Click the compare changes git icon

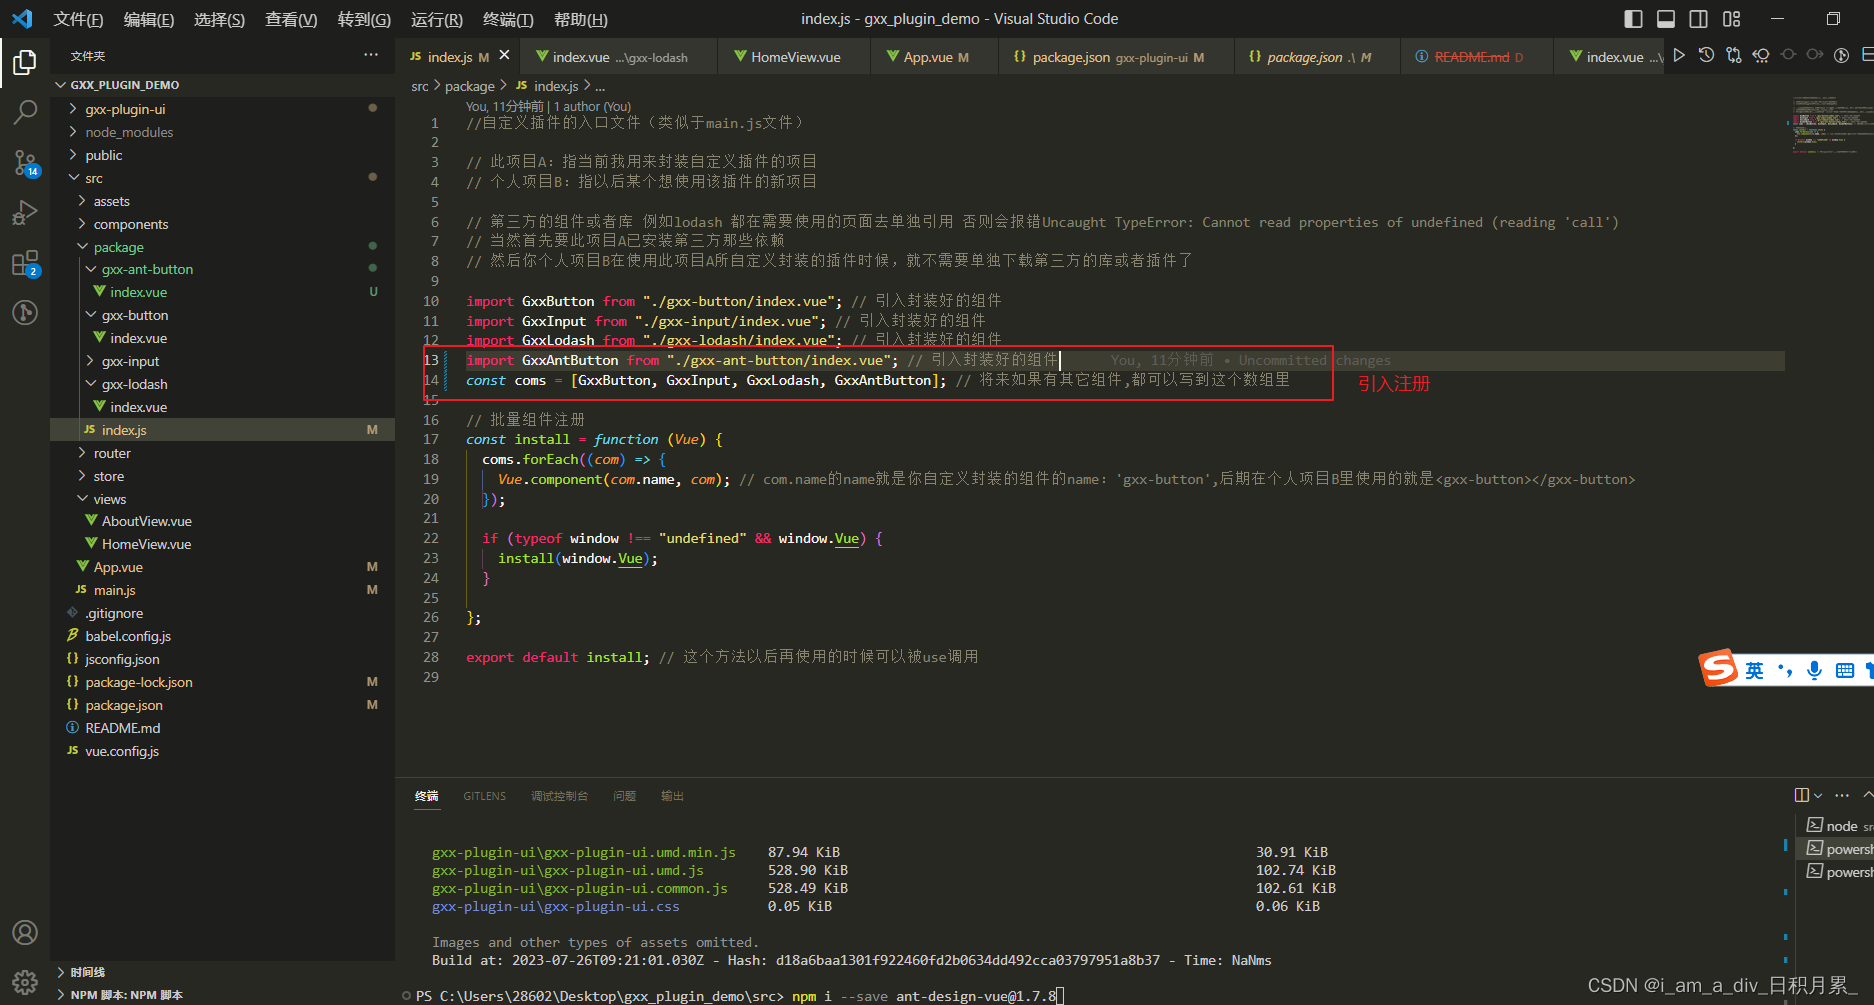(x=1733, y=56)
